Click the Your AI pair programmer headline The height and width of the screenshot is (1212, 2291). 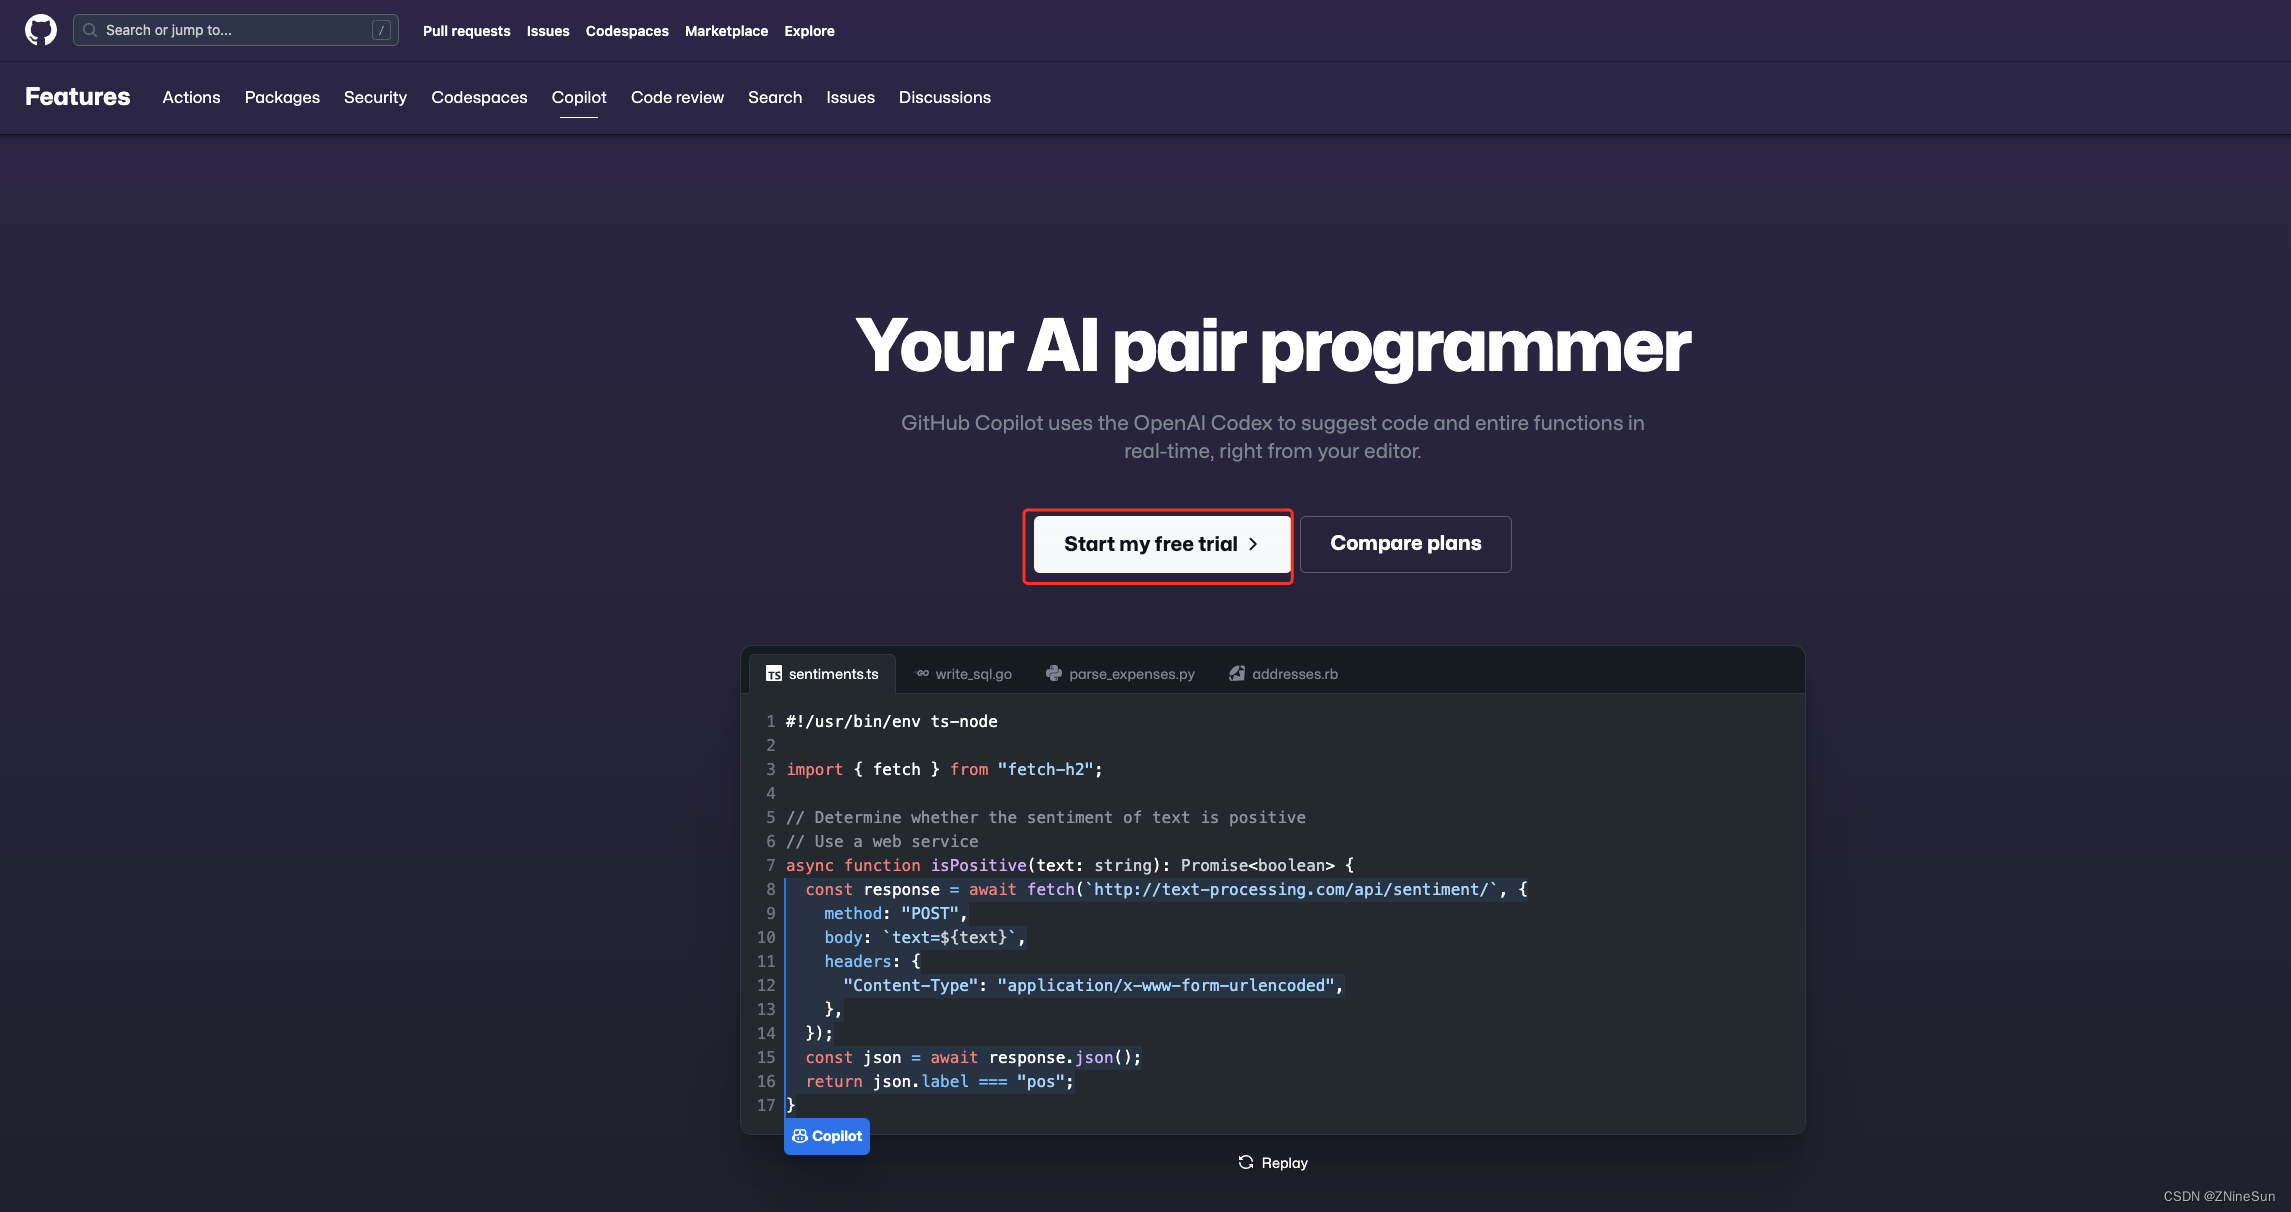click(1273, 346)
